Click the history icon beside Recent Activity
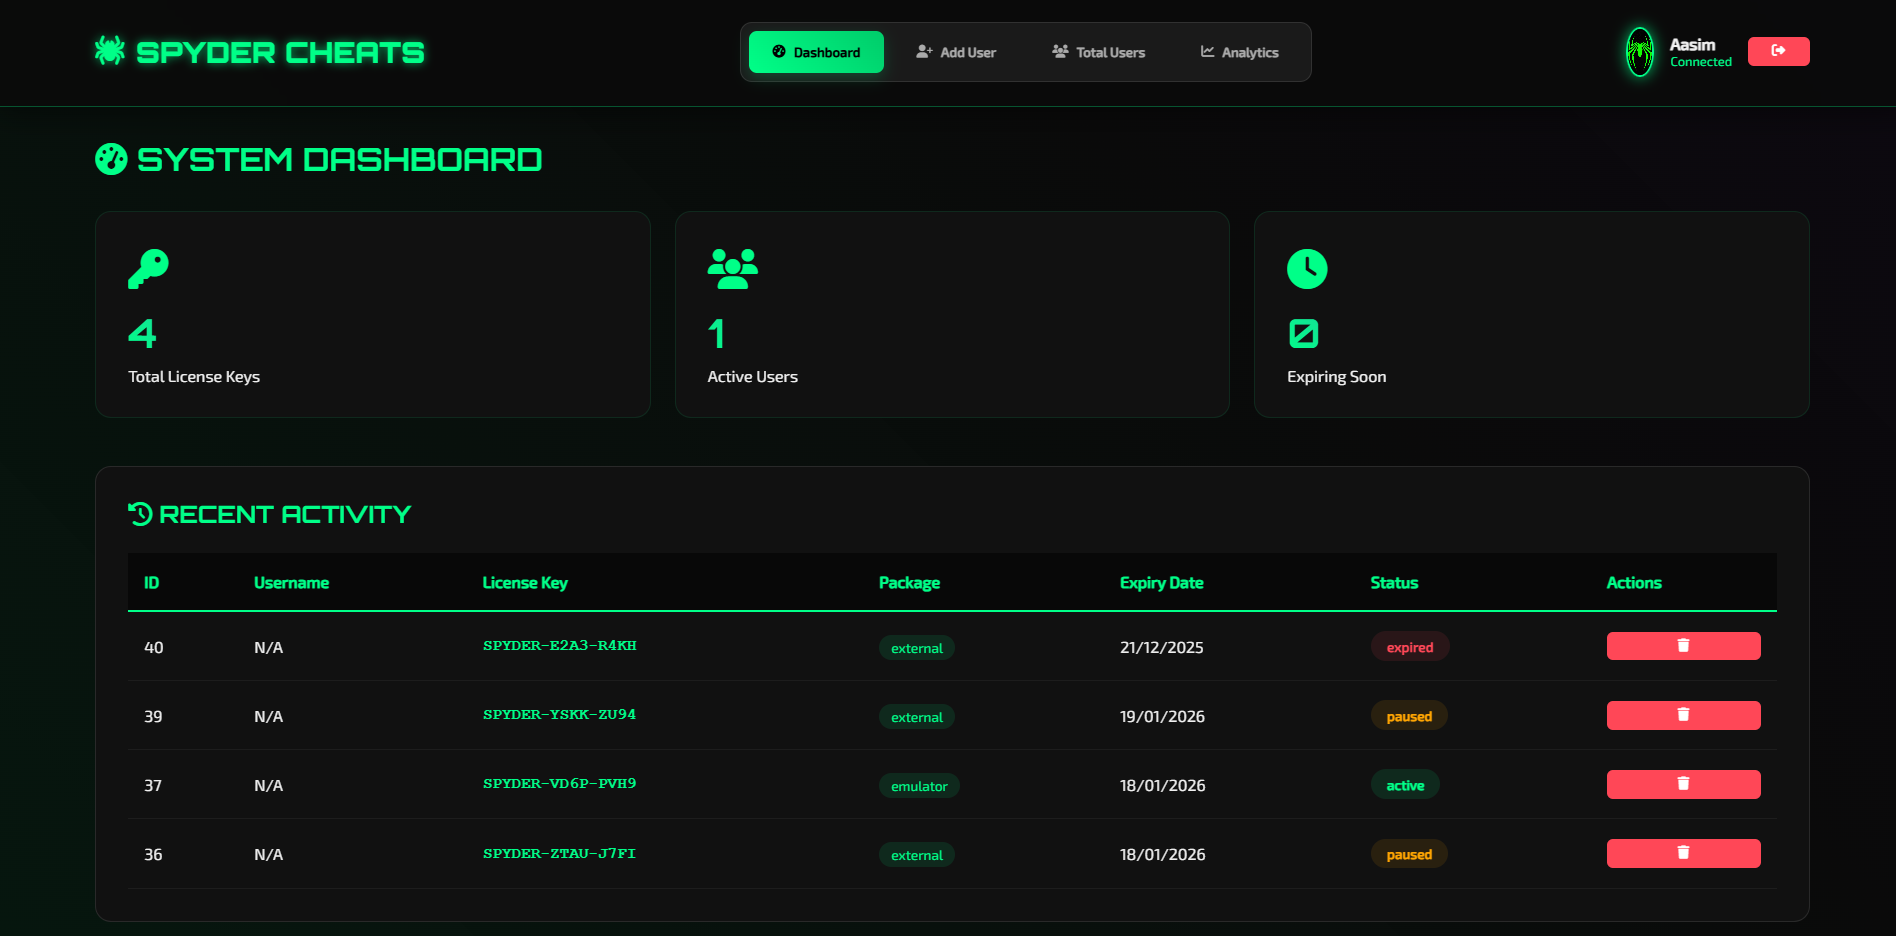The width and height of the screenshot is (1896, 936). 139,513
